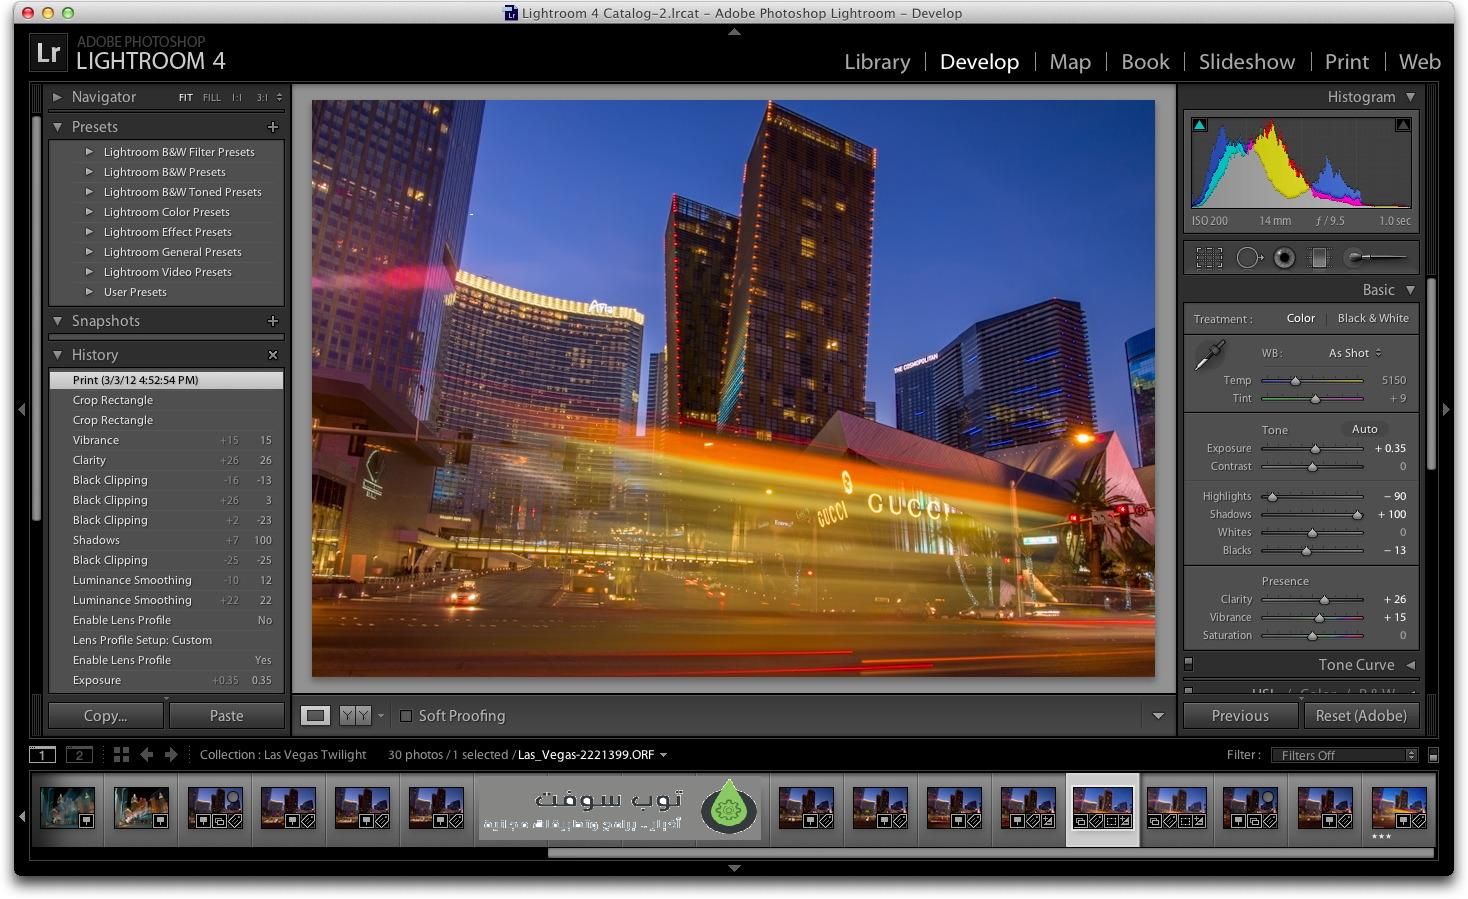This screenshot has width=1468, height=899.
Task: Open the Web module
Action: click(1419, 62)
